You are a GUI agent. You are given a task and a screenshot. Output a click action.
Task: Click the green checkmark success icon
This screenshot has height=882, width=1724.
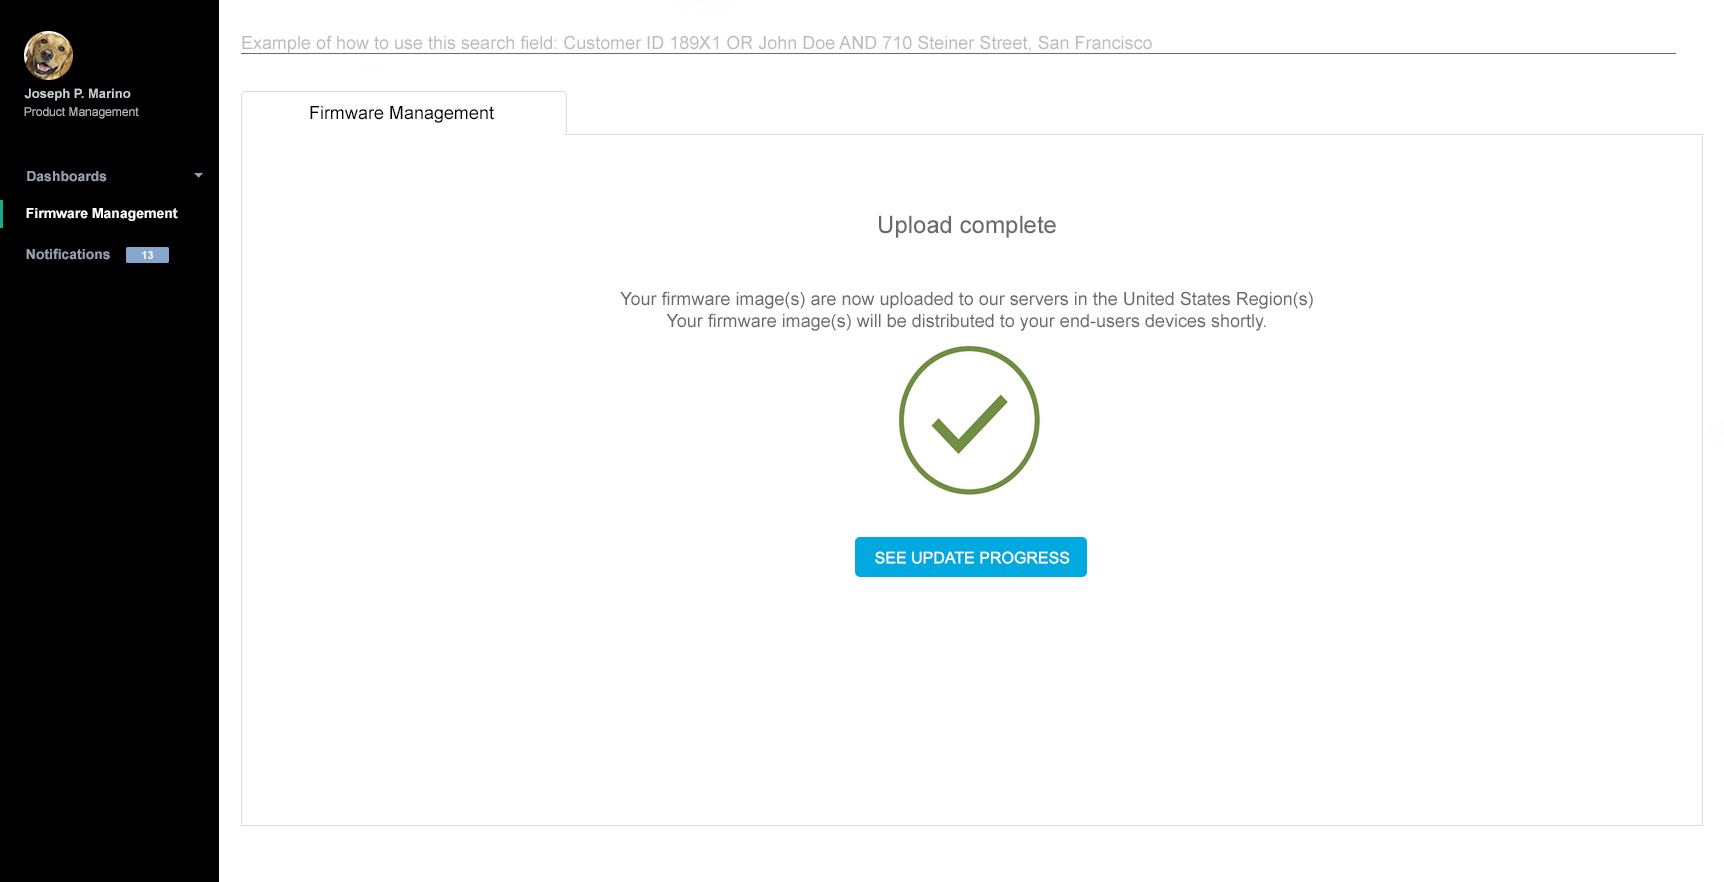pyautogui.click(x=968, y=420)
